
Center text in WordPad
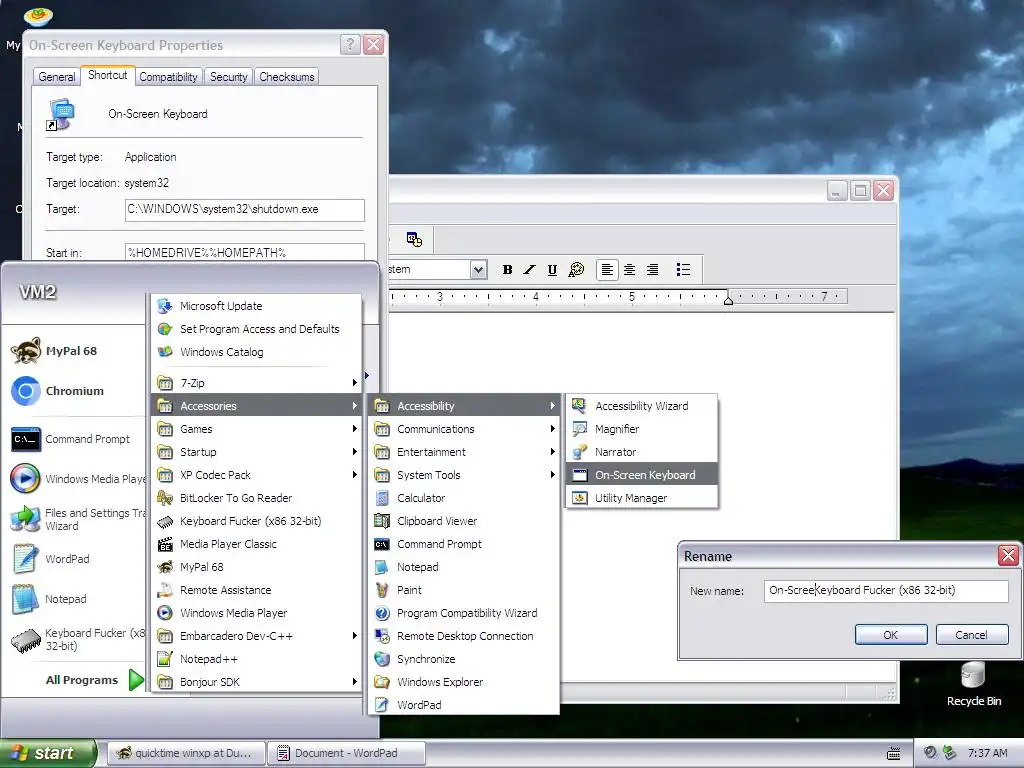[630, 270]
